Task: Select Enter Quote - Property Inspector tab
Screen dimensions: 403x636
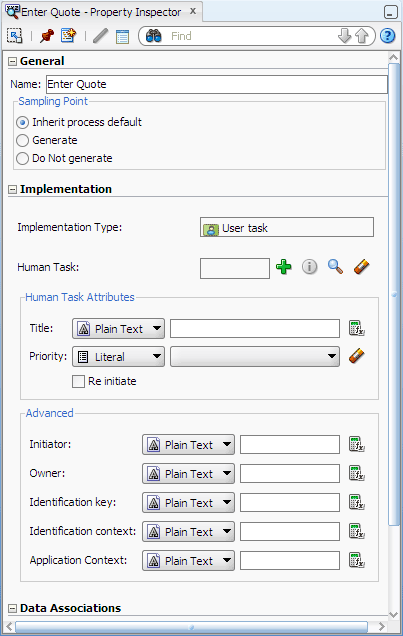Action: click(101, 12)
